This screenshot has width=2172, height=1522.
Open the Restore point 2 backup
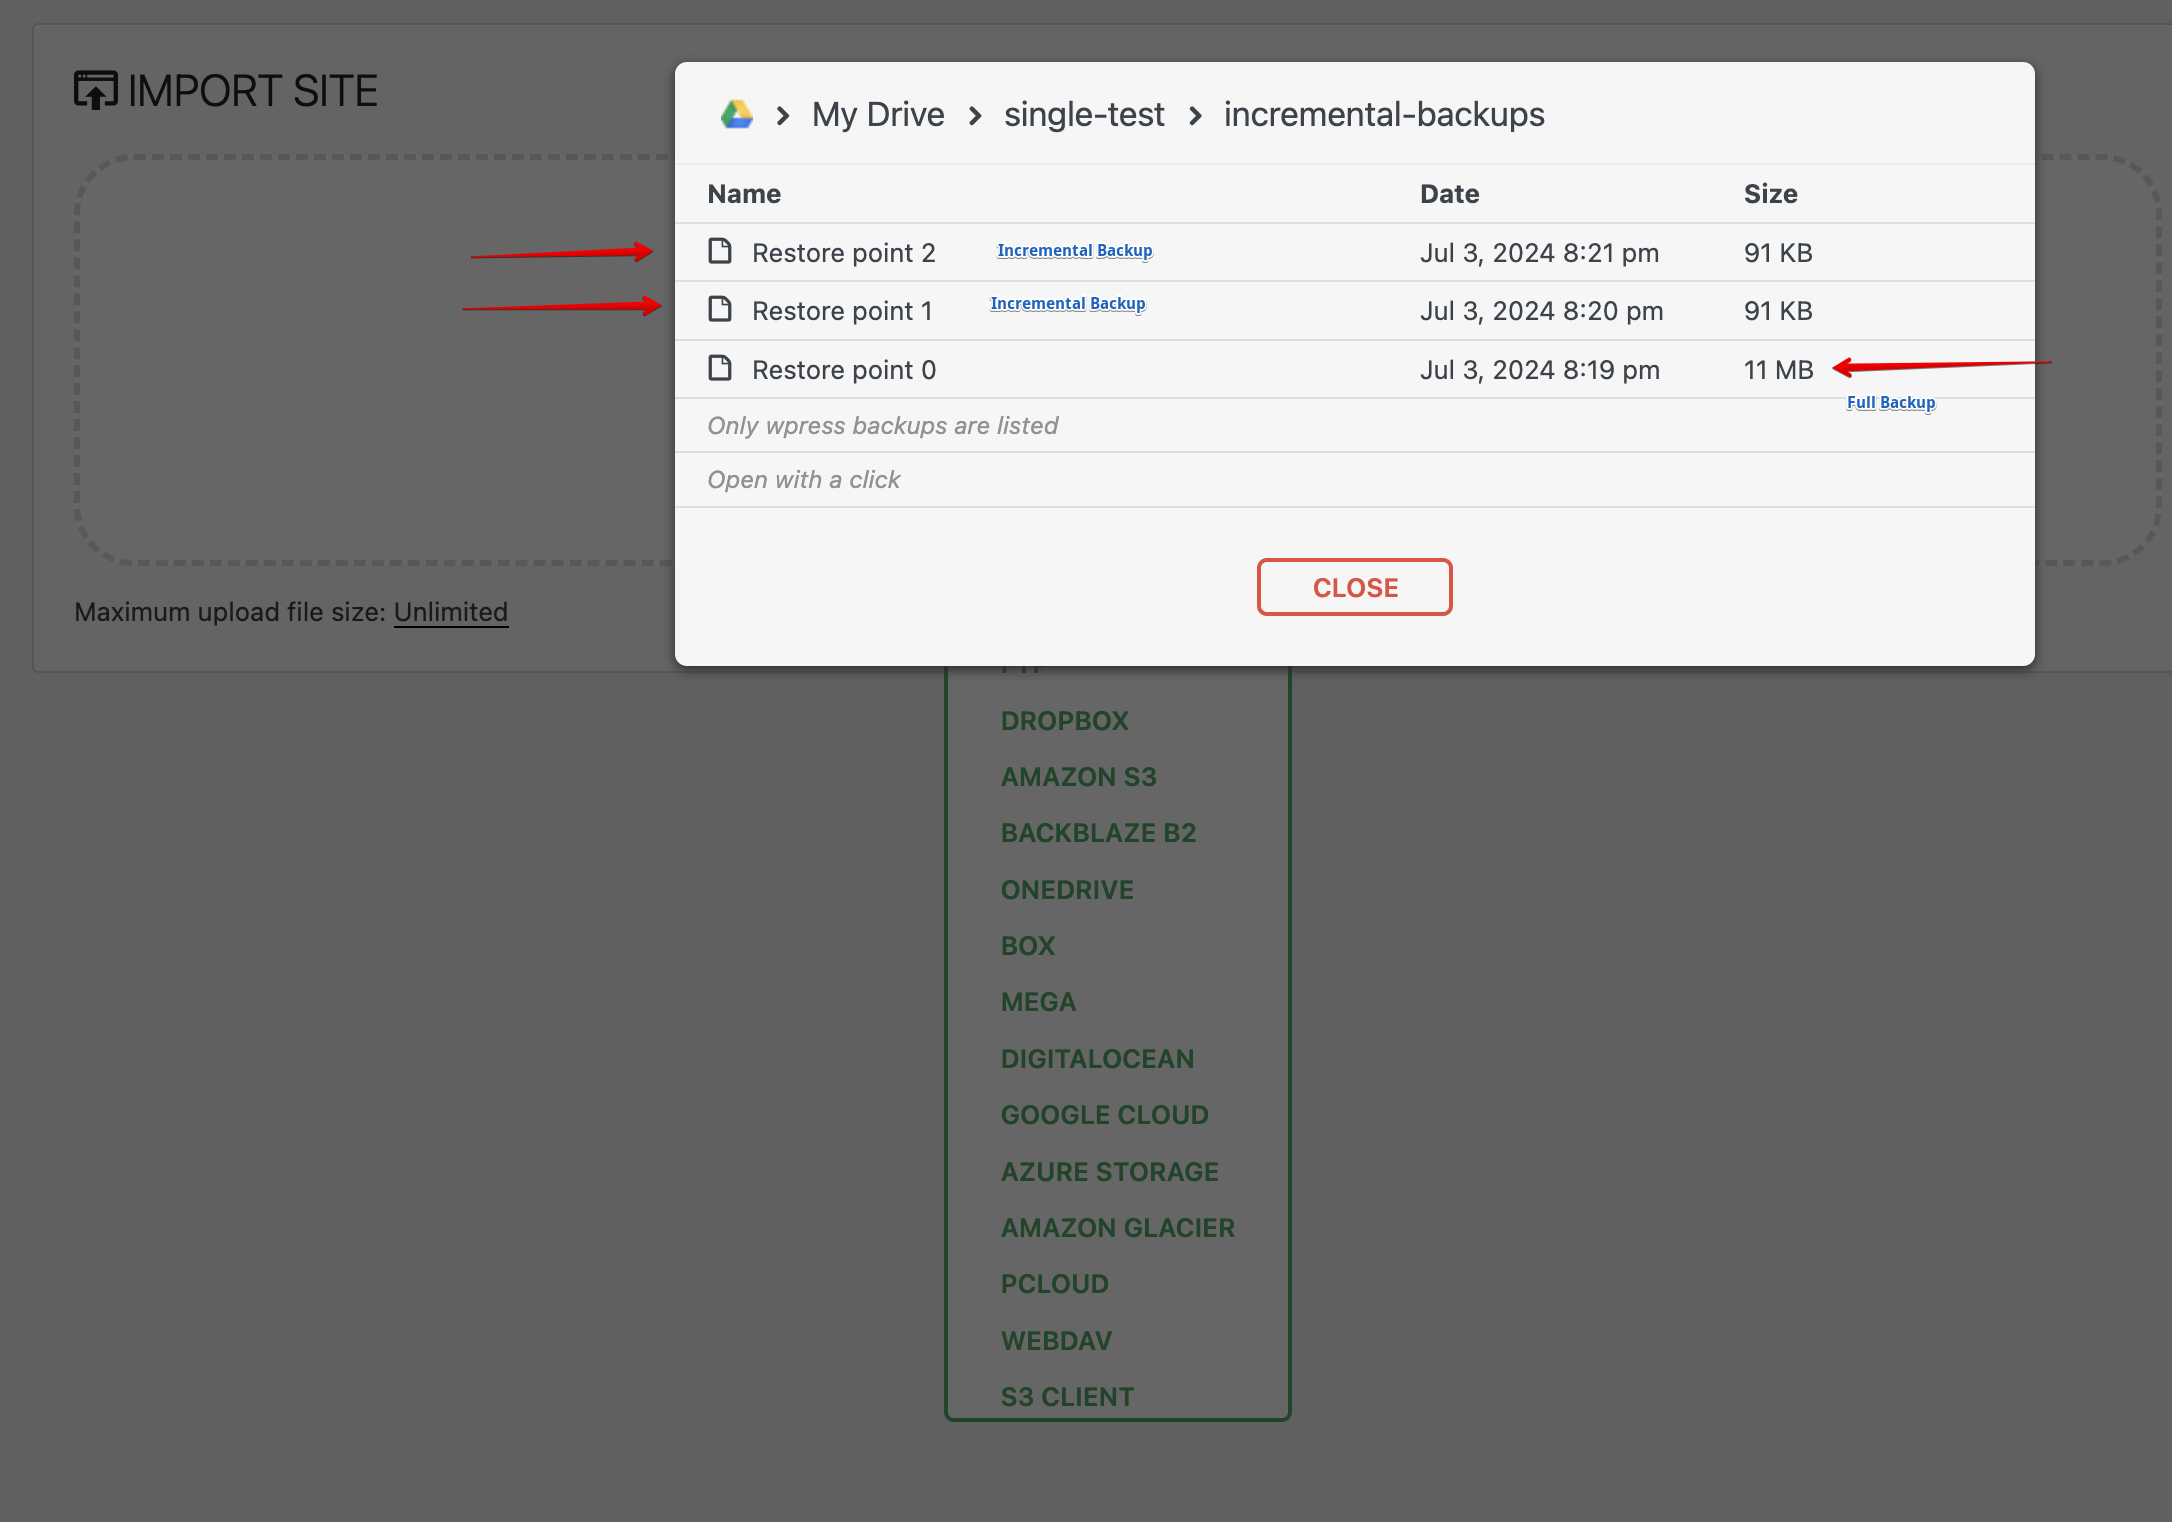pyautogui.click(x=843, y=253)
